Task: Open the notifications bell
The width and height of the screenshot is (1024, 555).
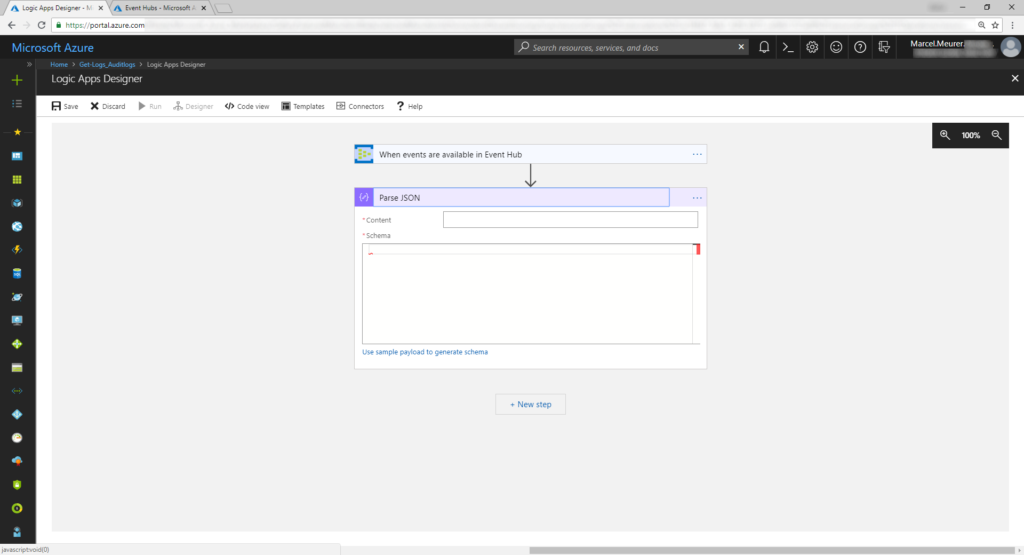Action: 765,47
